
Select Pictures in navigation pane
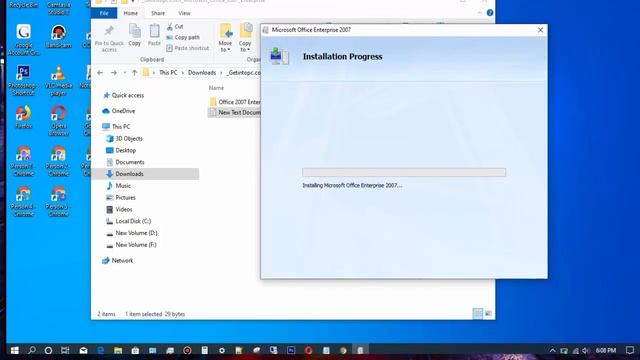(x=125, y=198)
